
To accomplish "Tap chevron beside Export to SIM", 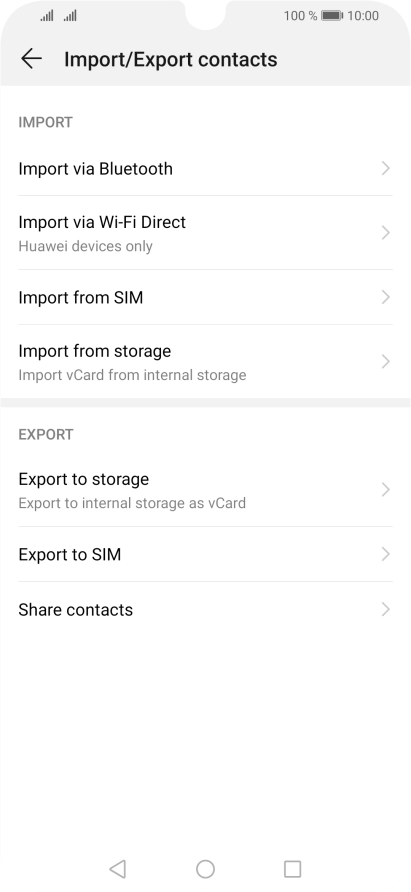I will pyautogui.click(x=386, y=554).
